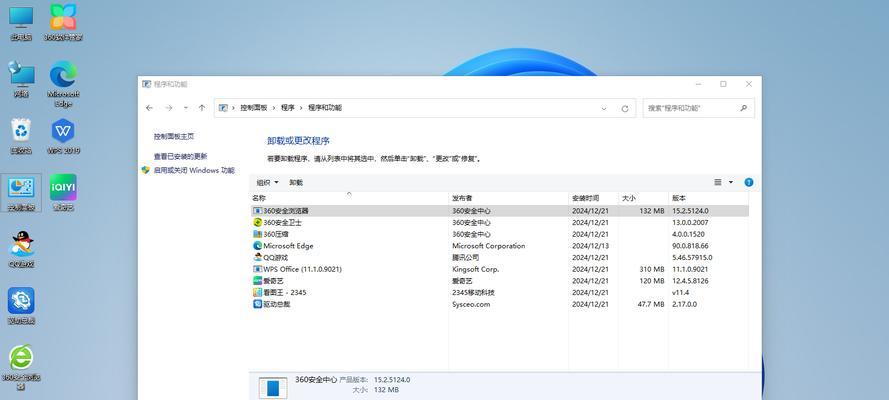Click version 5.46.57915.0 cell
The height and width of the screenshot is (400, 889).
pyautogui.click(x=692, y=258)
